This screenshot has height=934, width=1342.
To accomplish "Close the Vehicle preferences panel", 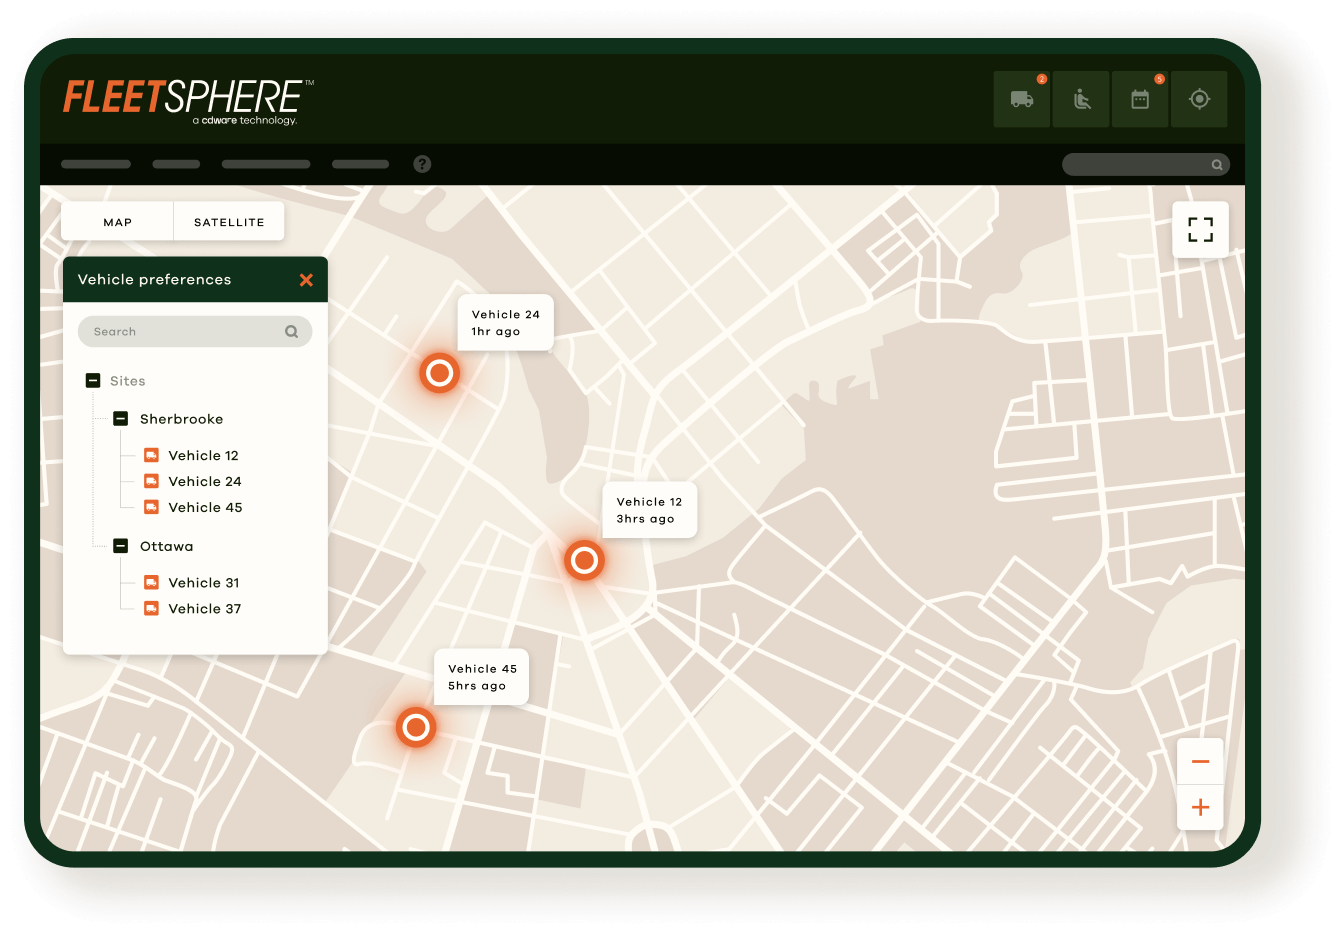I will click(x=306, y=280).
